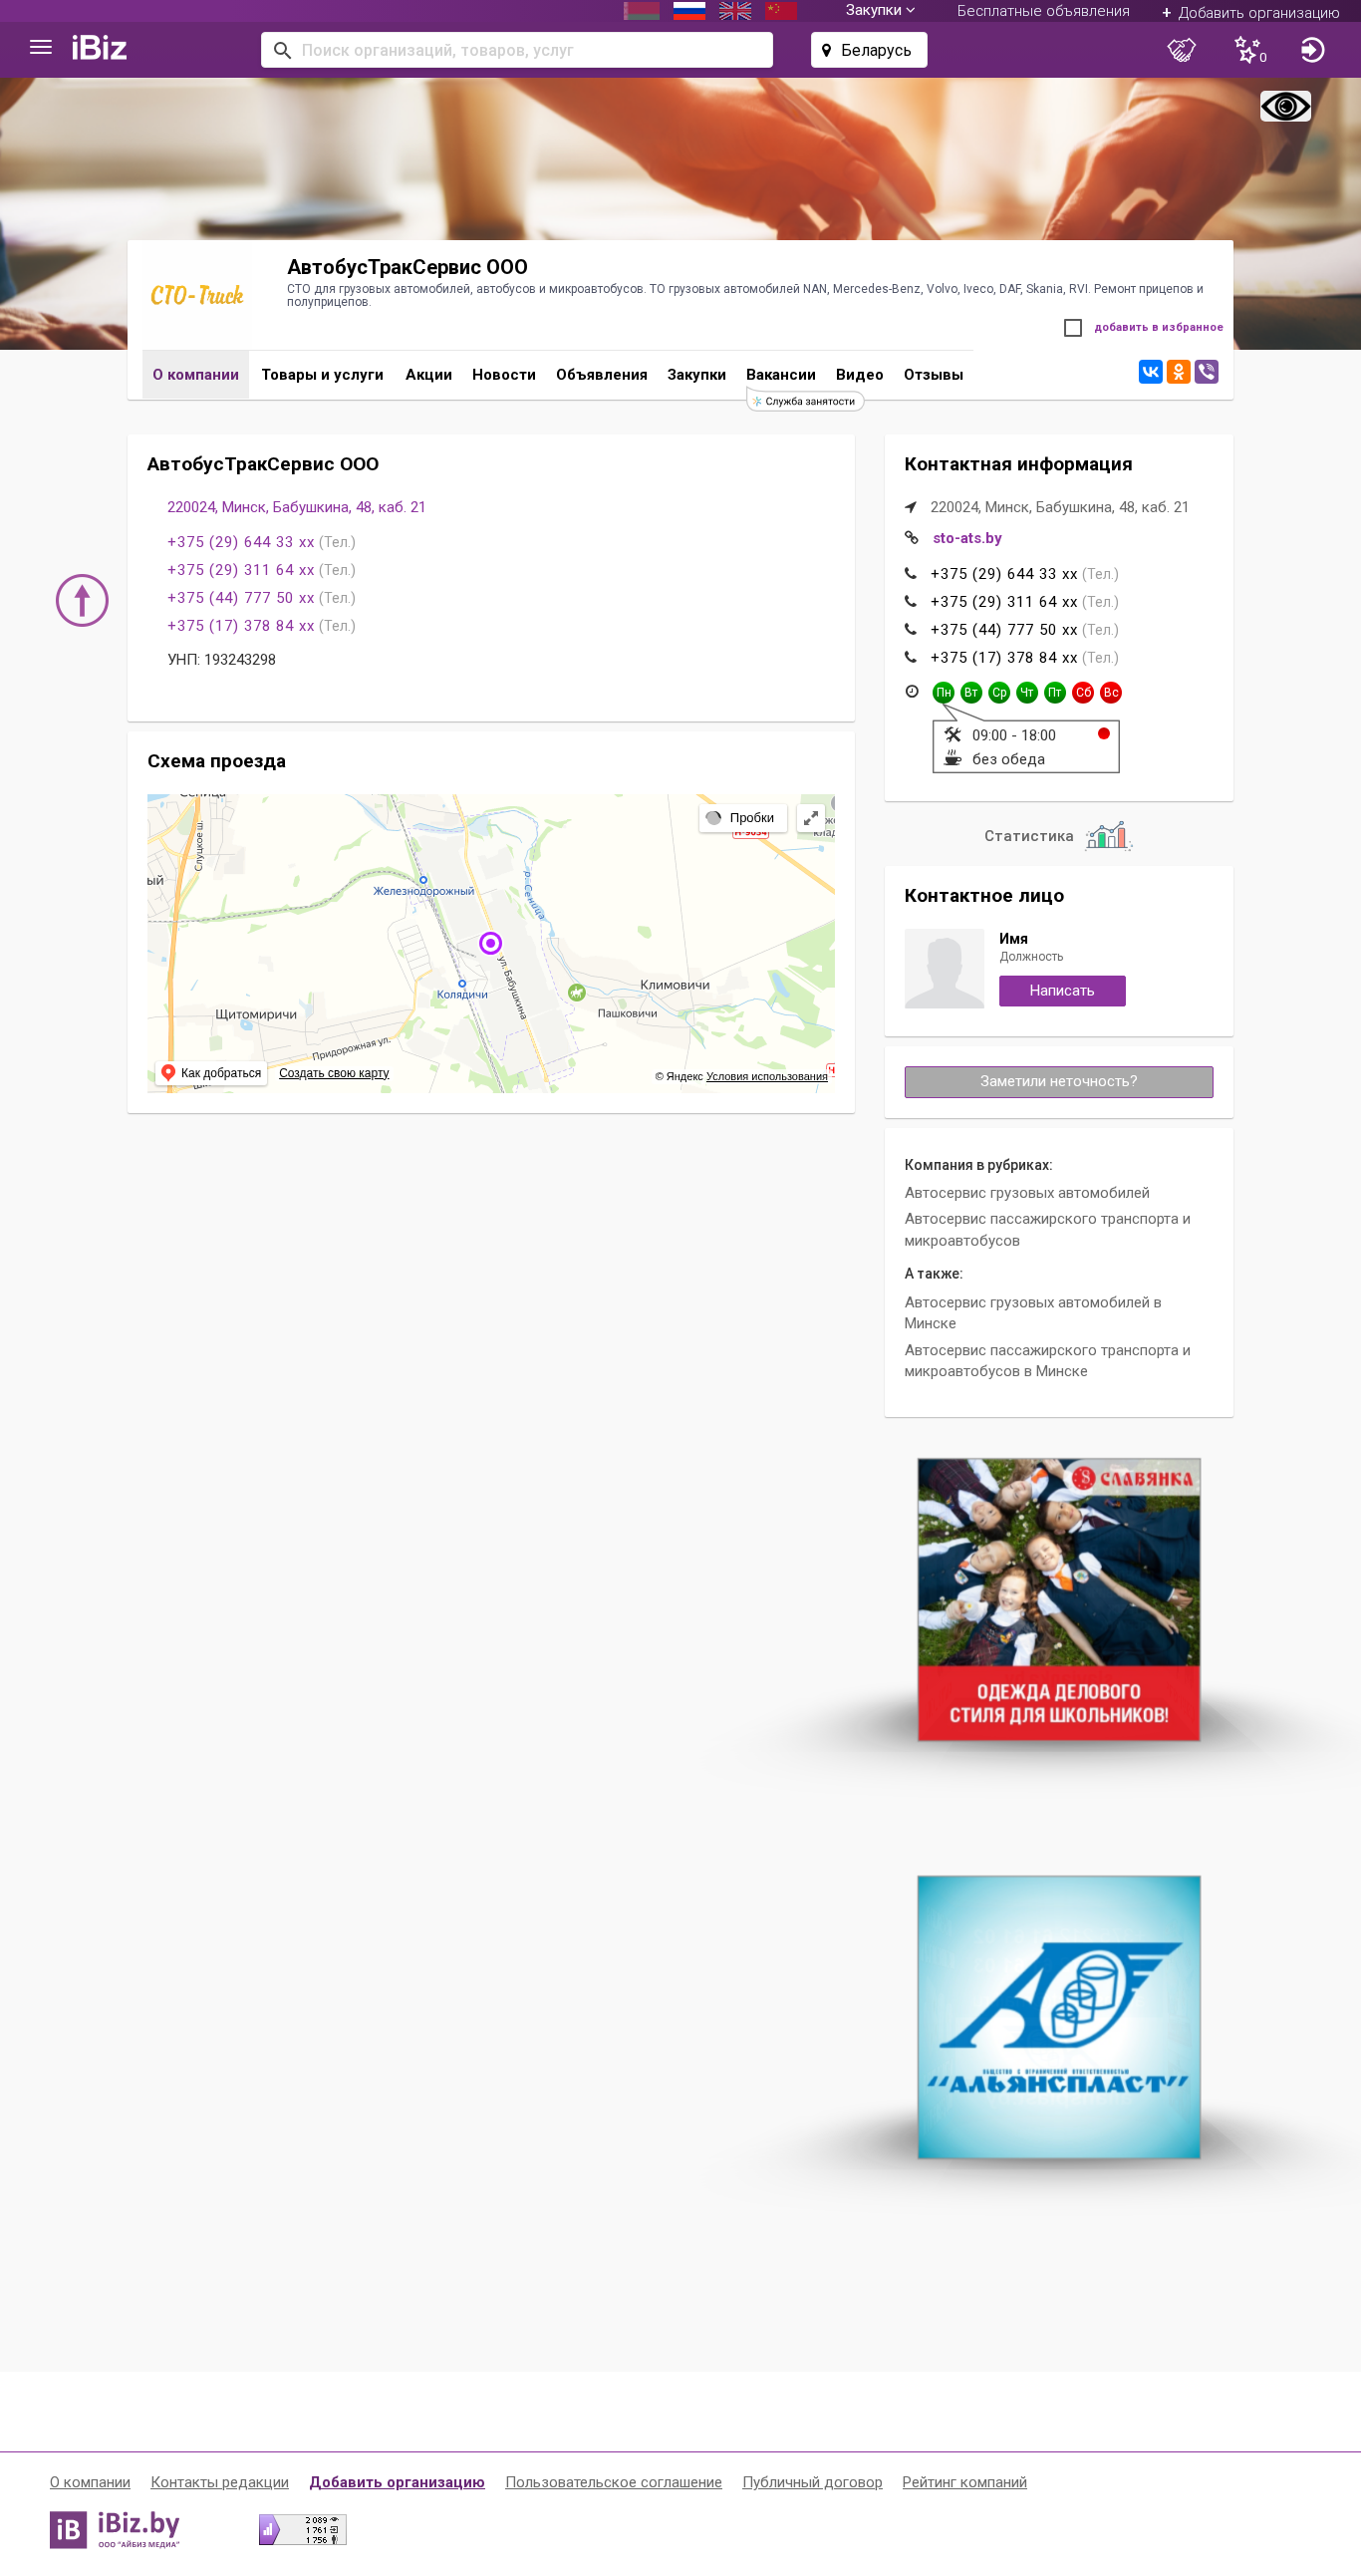Open the Отзывы tab

933,375
